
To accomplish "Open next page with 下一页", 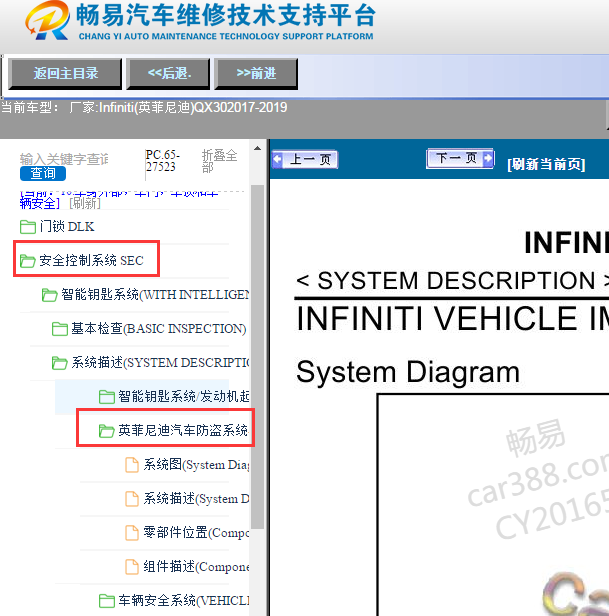I will pyautogui.click(x=460, y=158).
